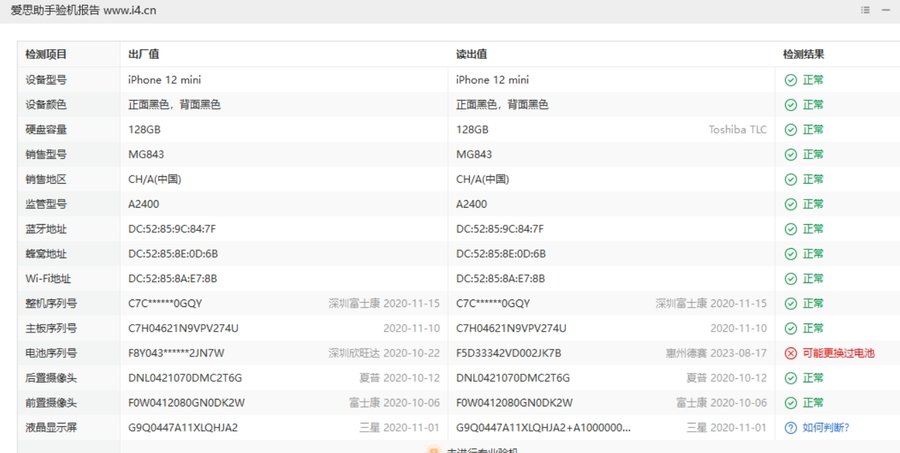Click green check icon in 硬盘容量 row
900x453 pixels.
click(x=790, y=130)
